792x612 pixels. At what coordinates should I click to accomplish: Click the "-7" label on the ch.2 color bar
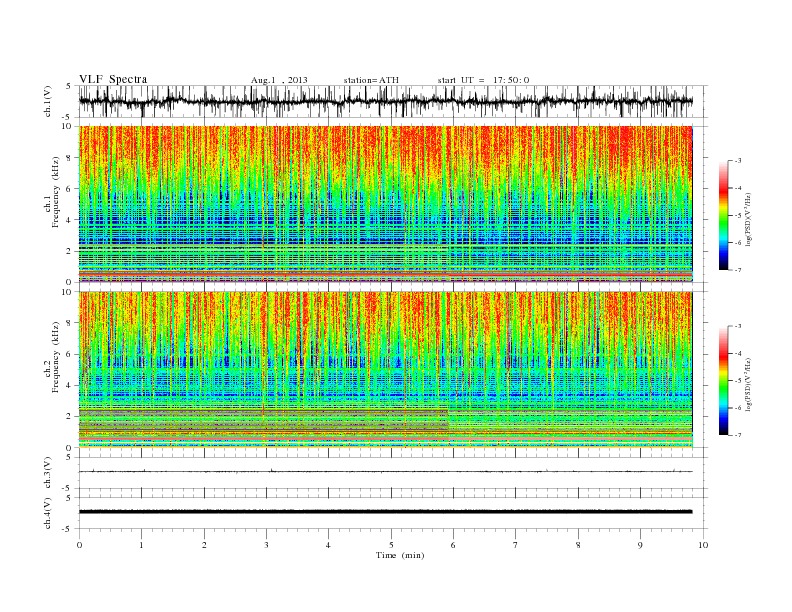click(x=737, y=435)
